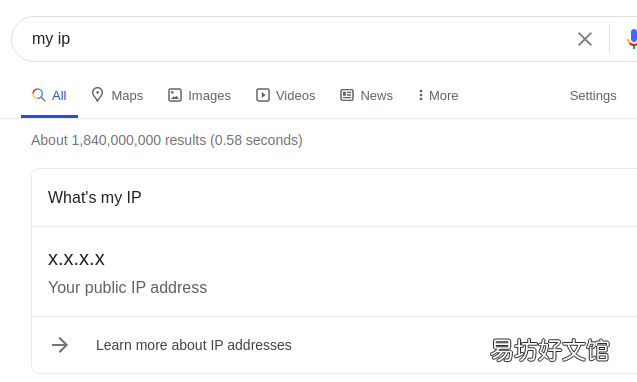Clear the search box with the X icon
The height and width of the screenshot is (382, 637).
585,39
